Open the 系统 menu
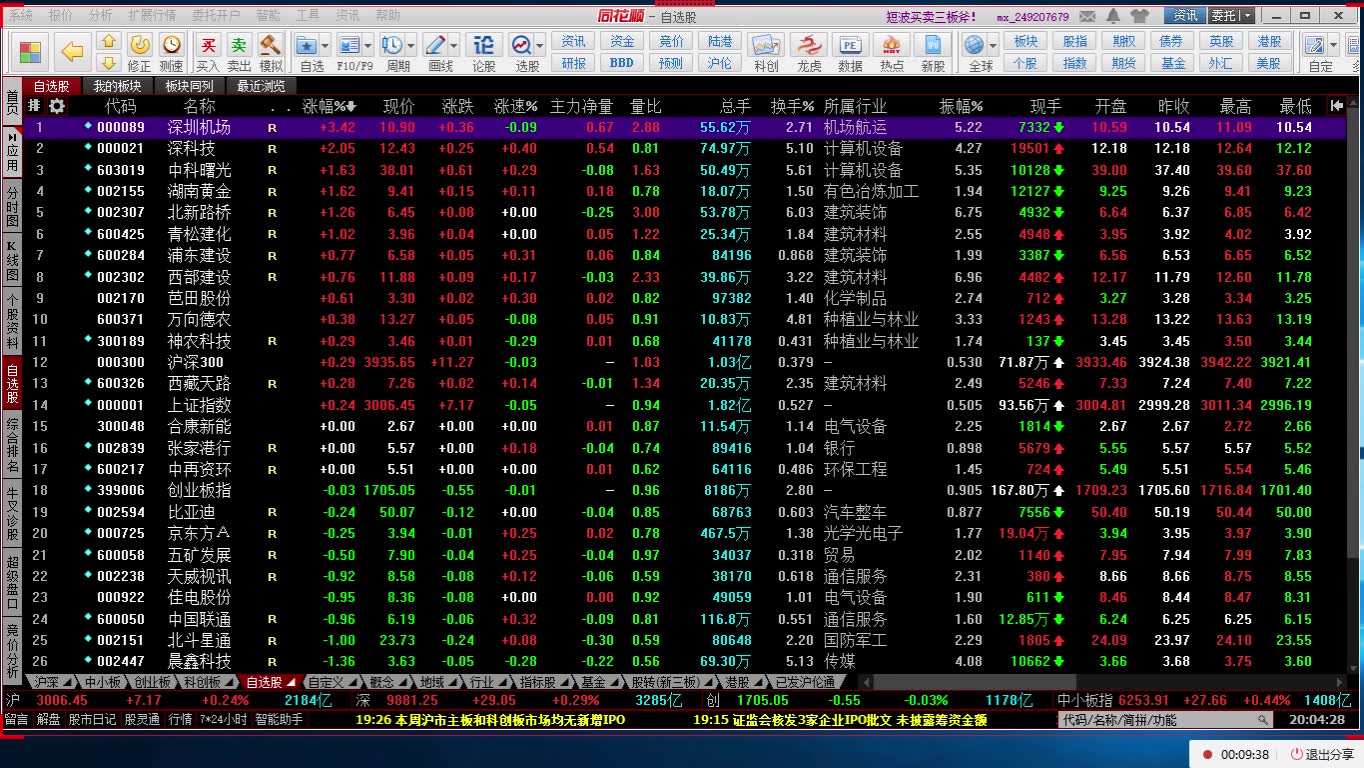 pyautogui.click(x=21, y=16)
